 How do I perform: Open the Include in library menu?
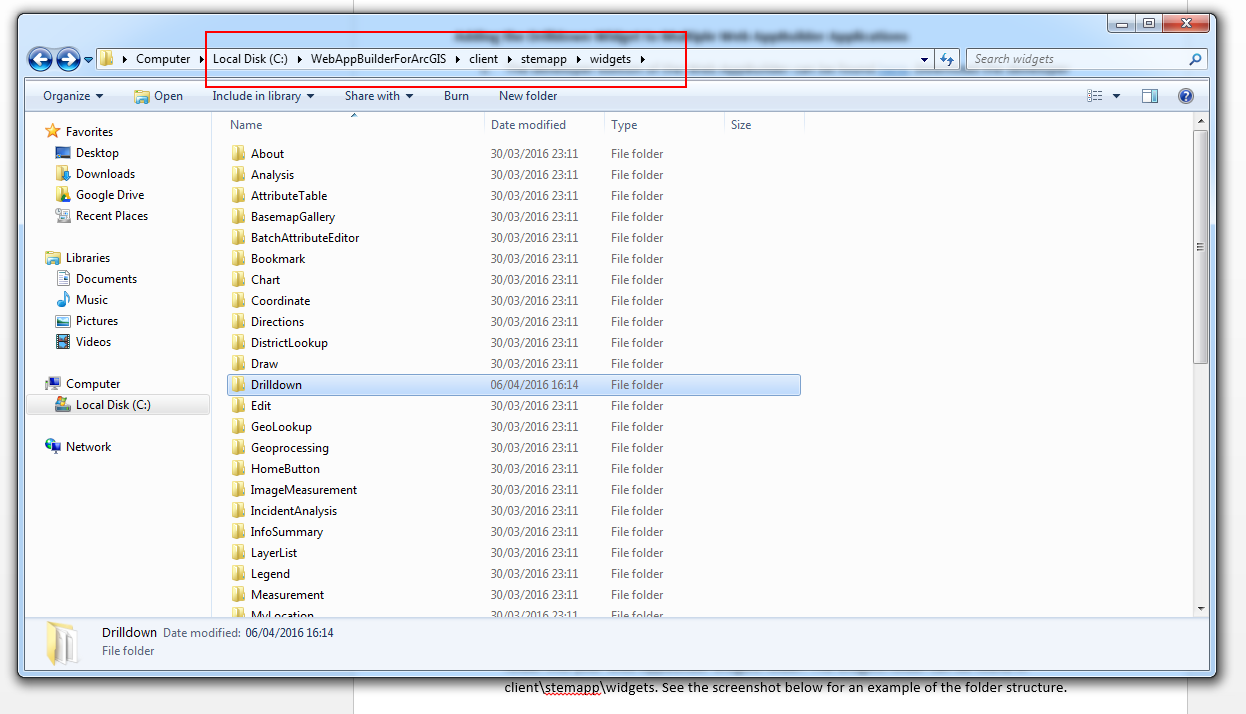(x=263, y=96)
